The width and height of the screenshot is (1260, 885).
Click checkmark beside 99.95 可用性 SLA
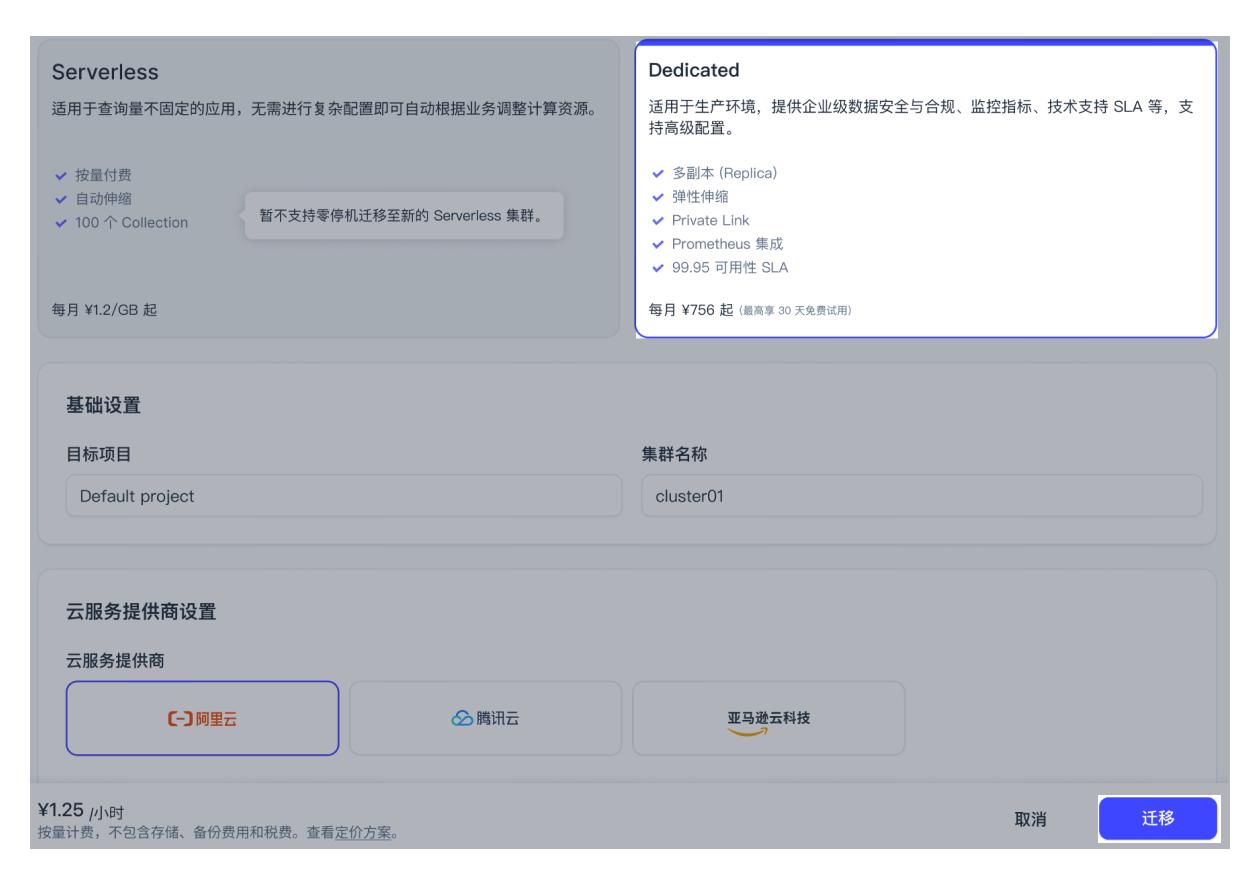[658, 268]
